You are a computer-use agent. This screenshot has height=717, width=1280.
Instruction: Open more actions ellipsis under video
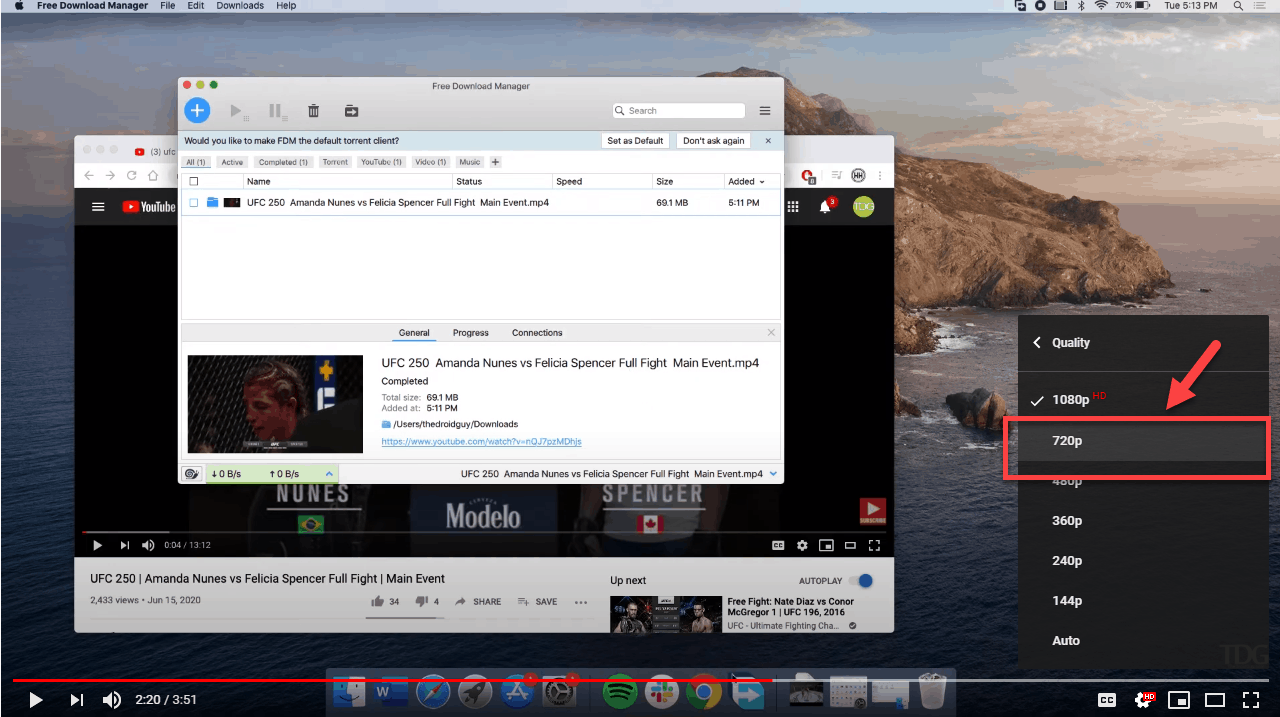coord(581,602)
